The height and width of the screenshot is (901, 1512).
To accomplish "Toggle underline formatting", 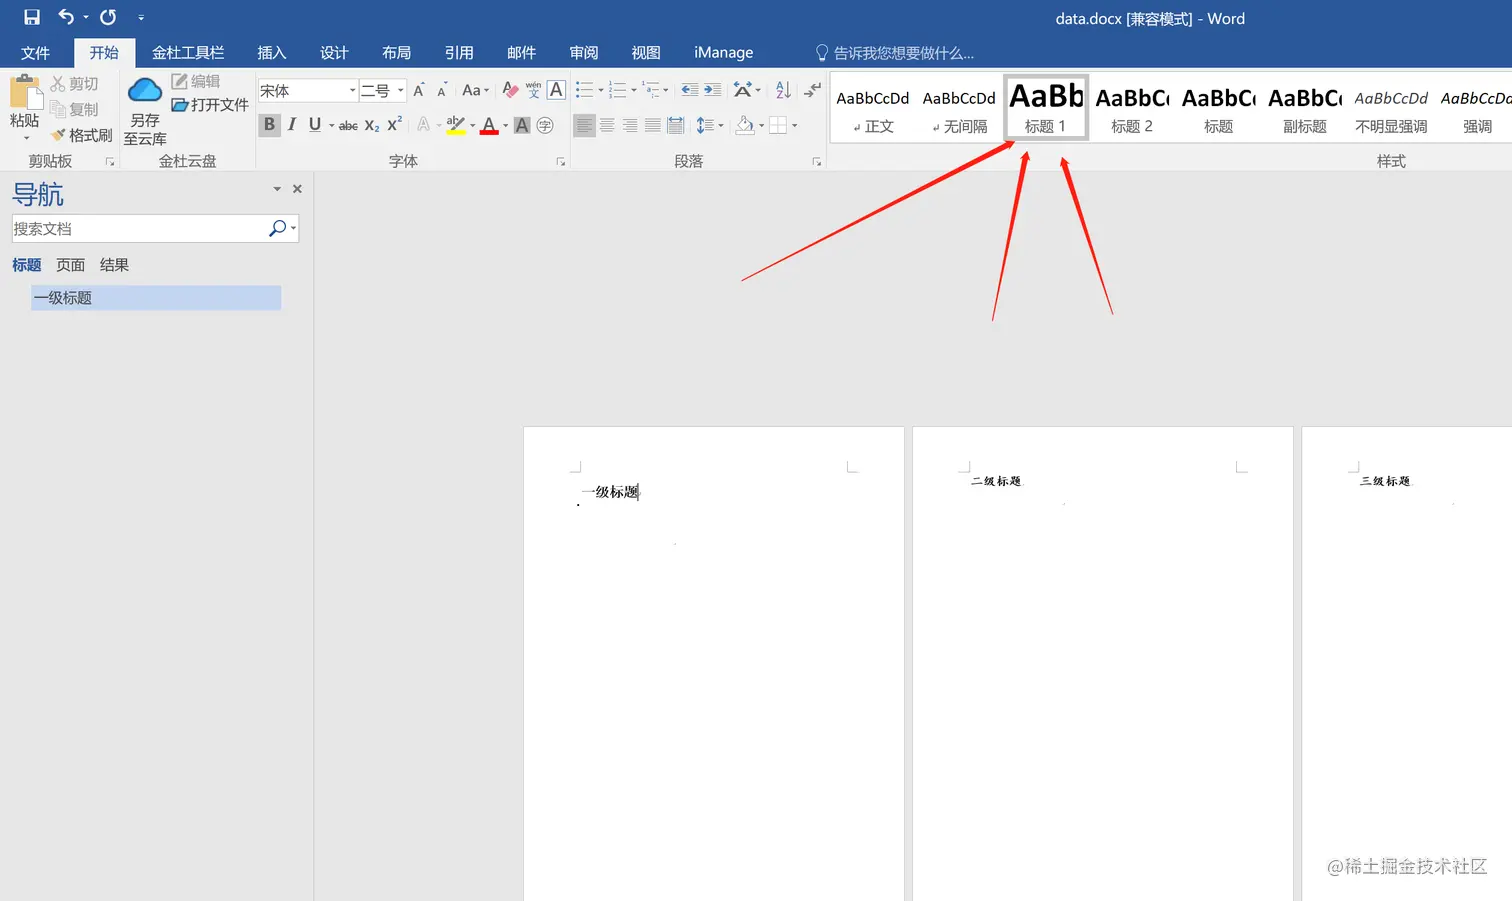I will tap(315, 125).
